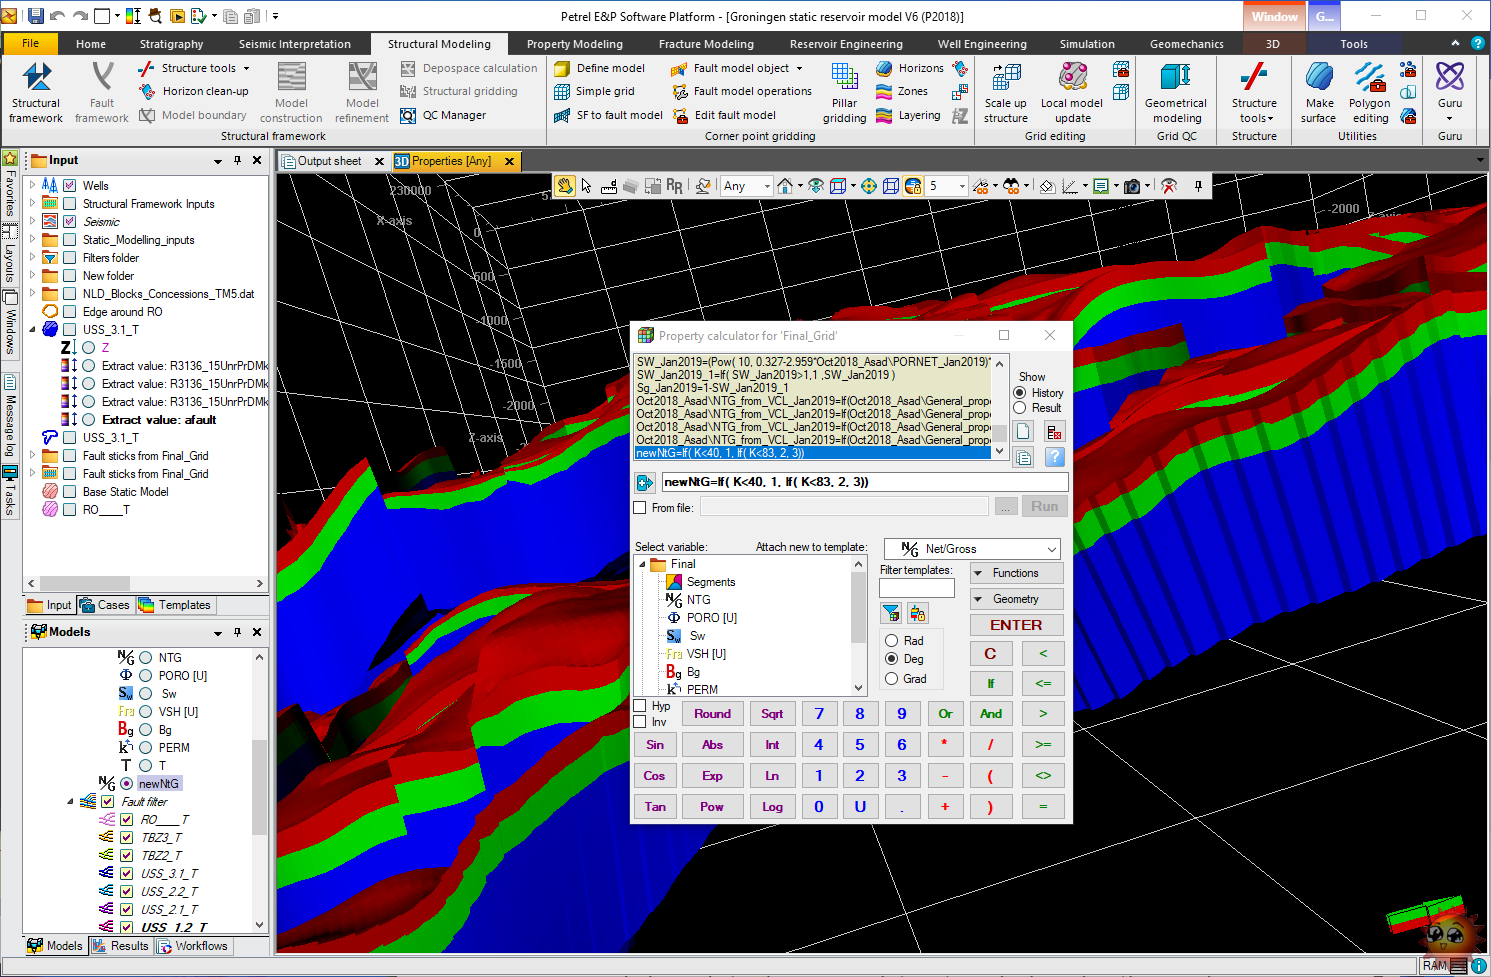
Task: Expand the Geometry dropdown
Action: [x=1017, y=599]
